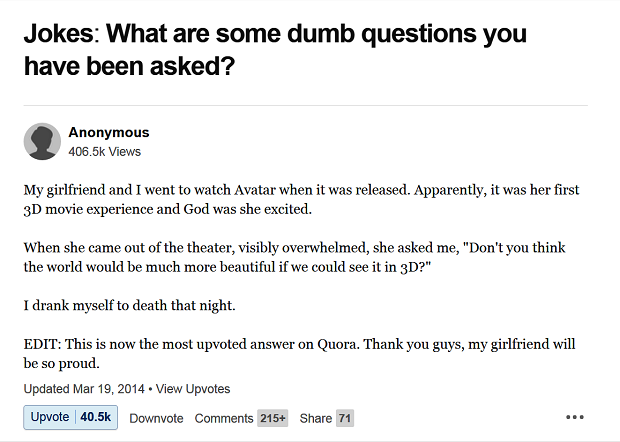The image size is (620, 442).
Task: Click the line "I drank myself to death"
Action: 129,304
